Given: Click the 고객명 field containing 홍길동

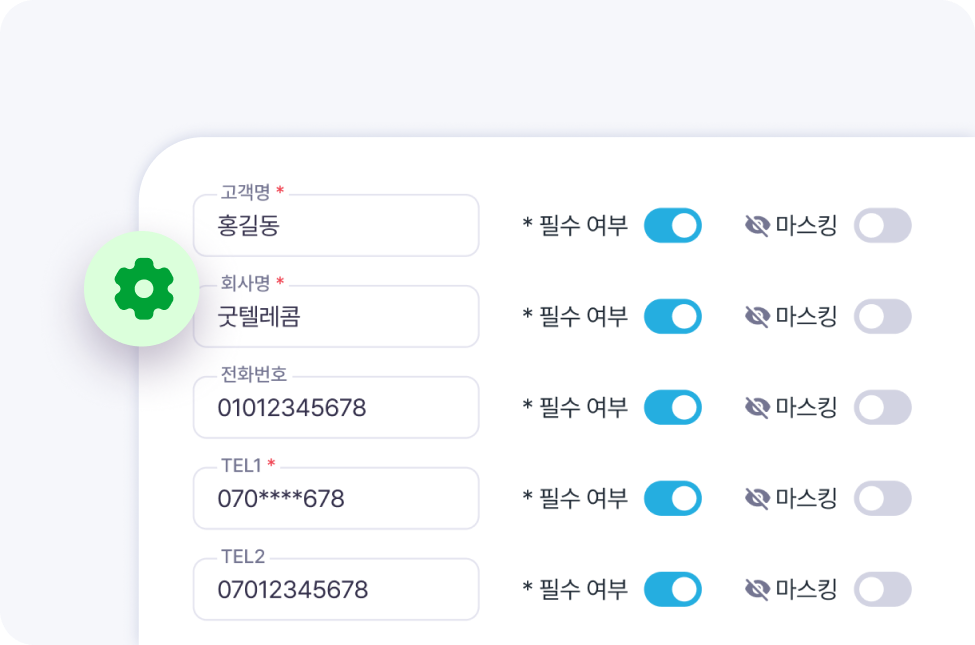Looking at the screenshot, I should click(x=335, y=226).
